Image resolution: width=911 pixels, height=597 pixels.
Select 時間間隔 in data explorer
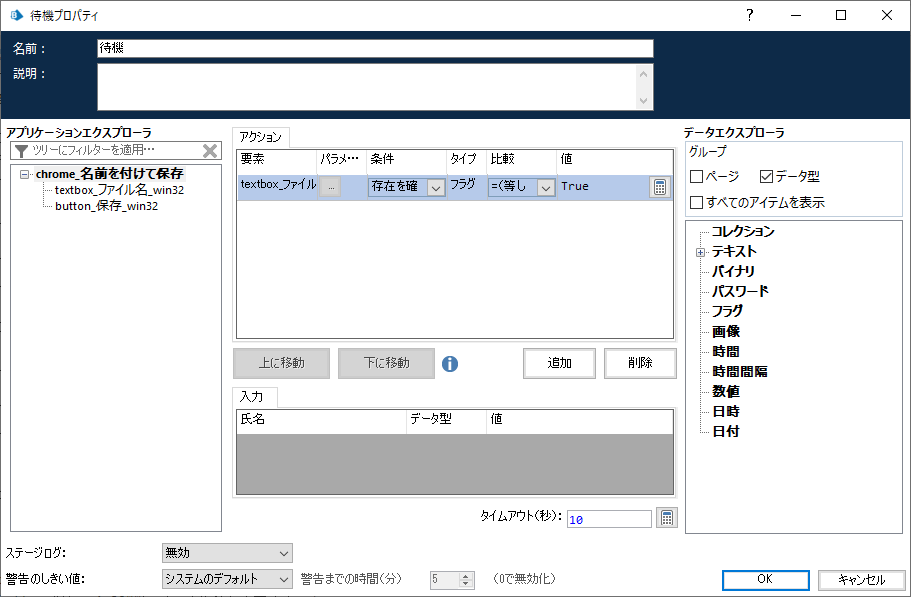(740, 371)
